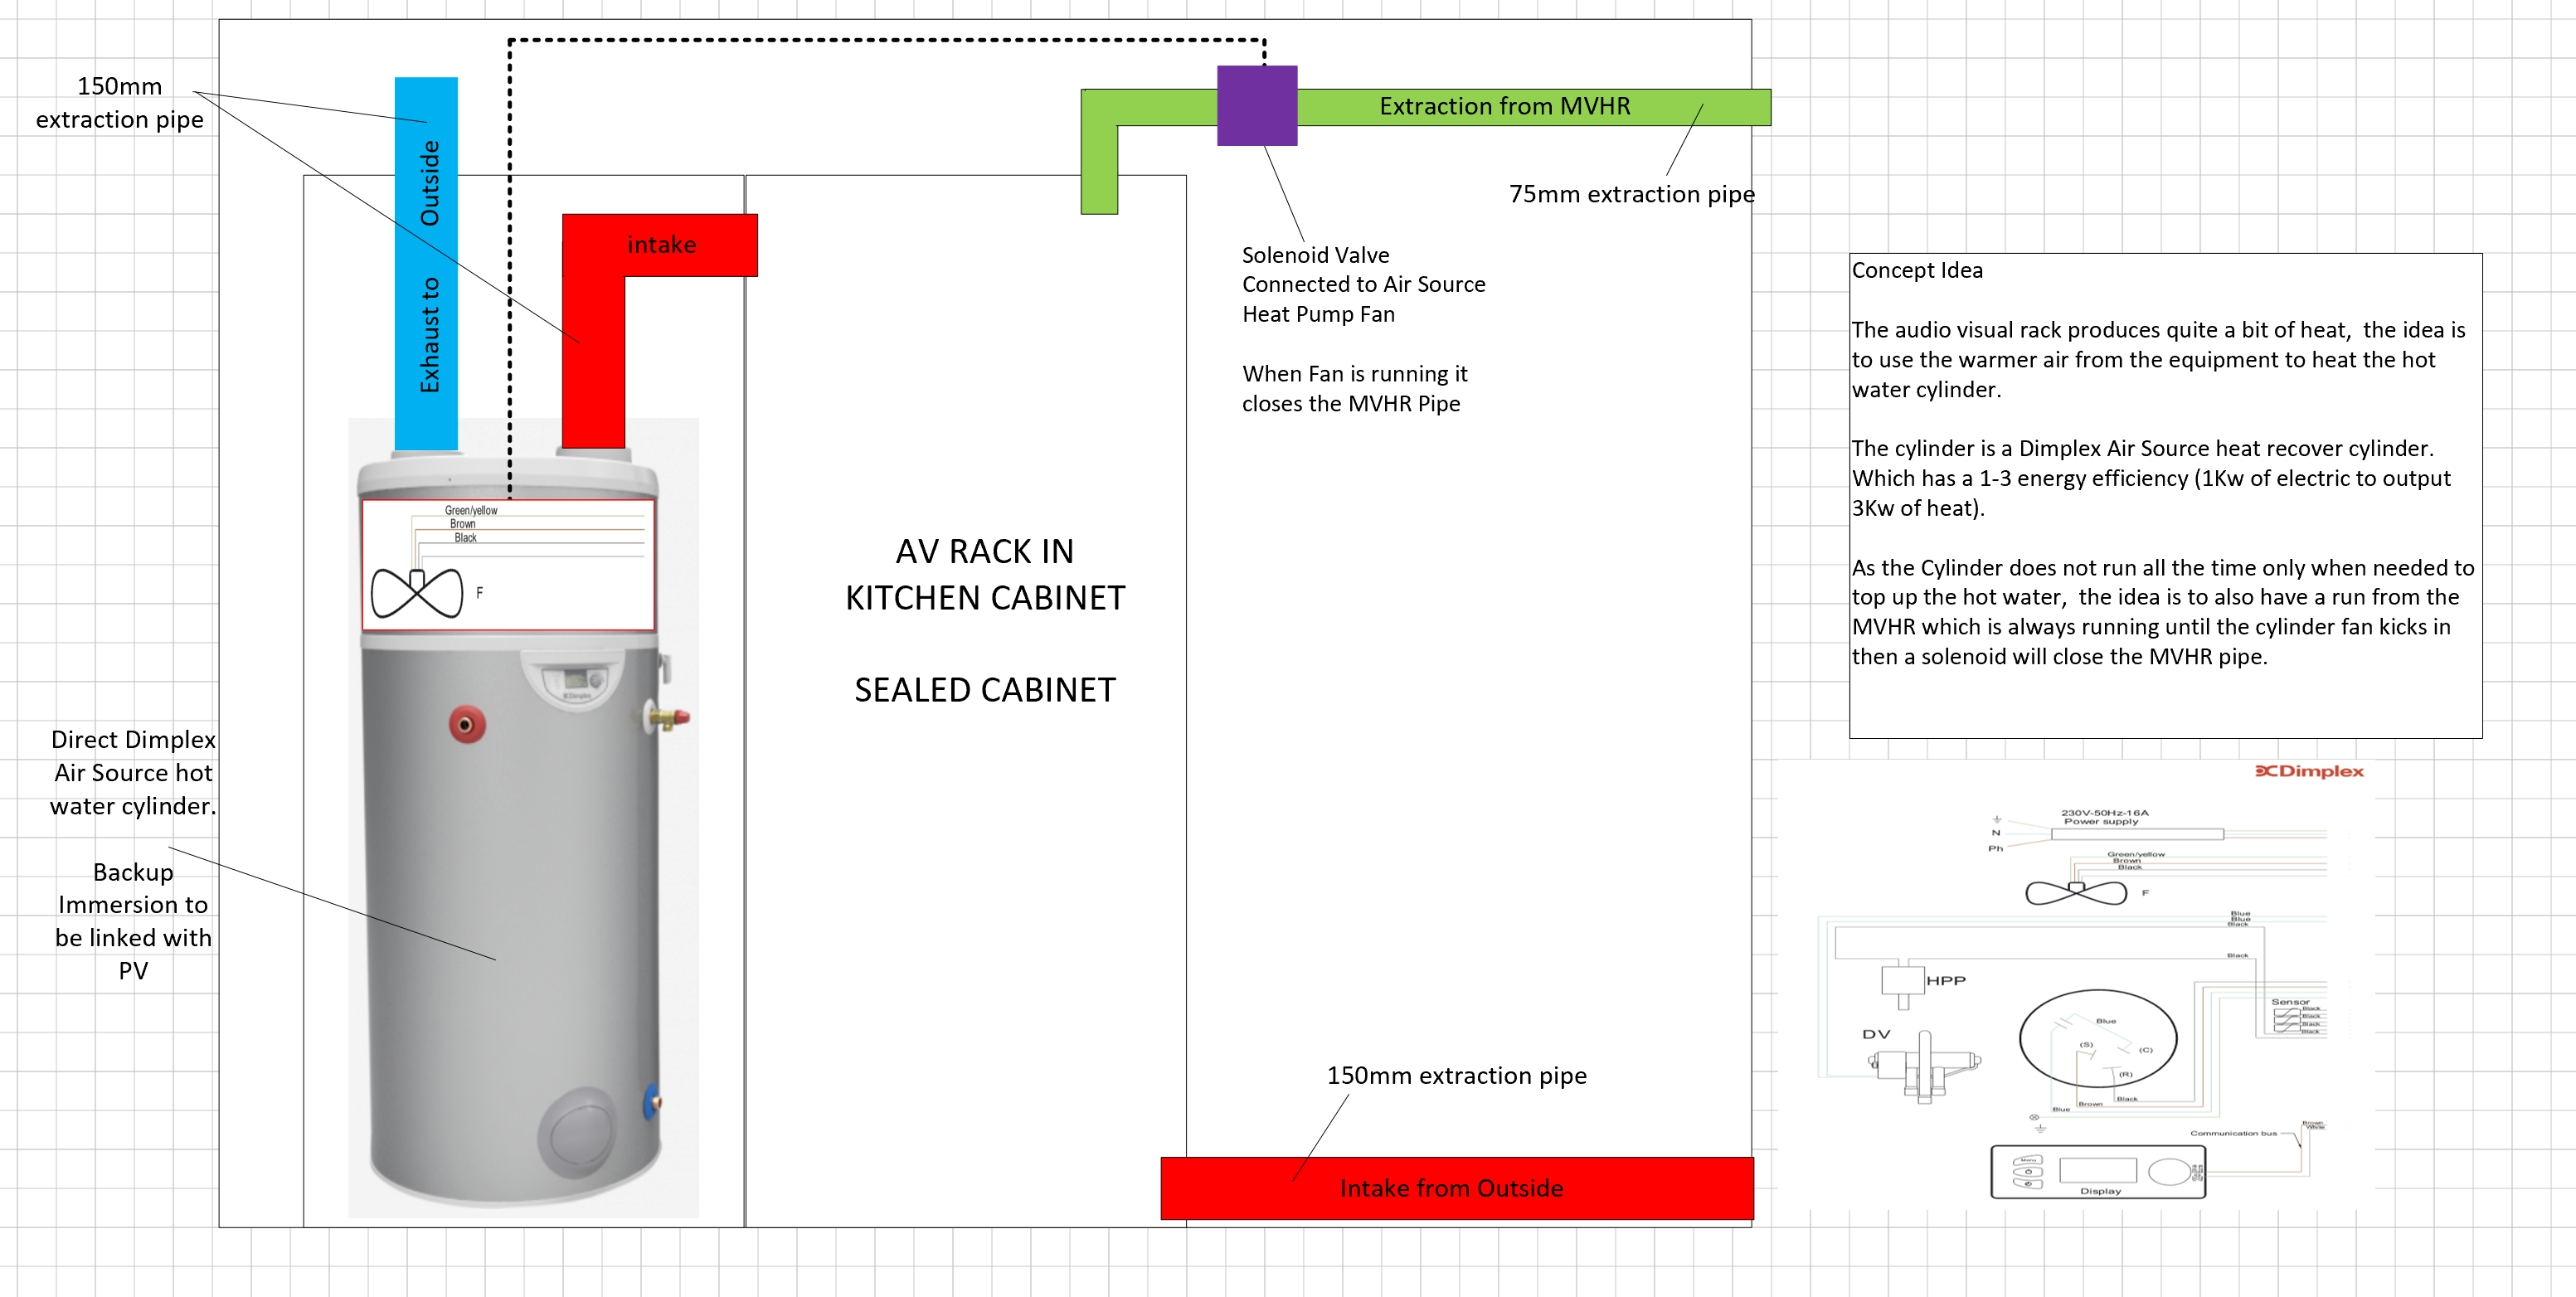Select the Dimplex logo in wiring diagram
The height and width of the screenshot is (1297, 2576).
coord(2309,771)
